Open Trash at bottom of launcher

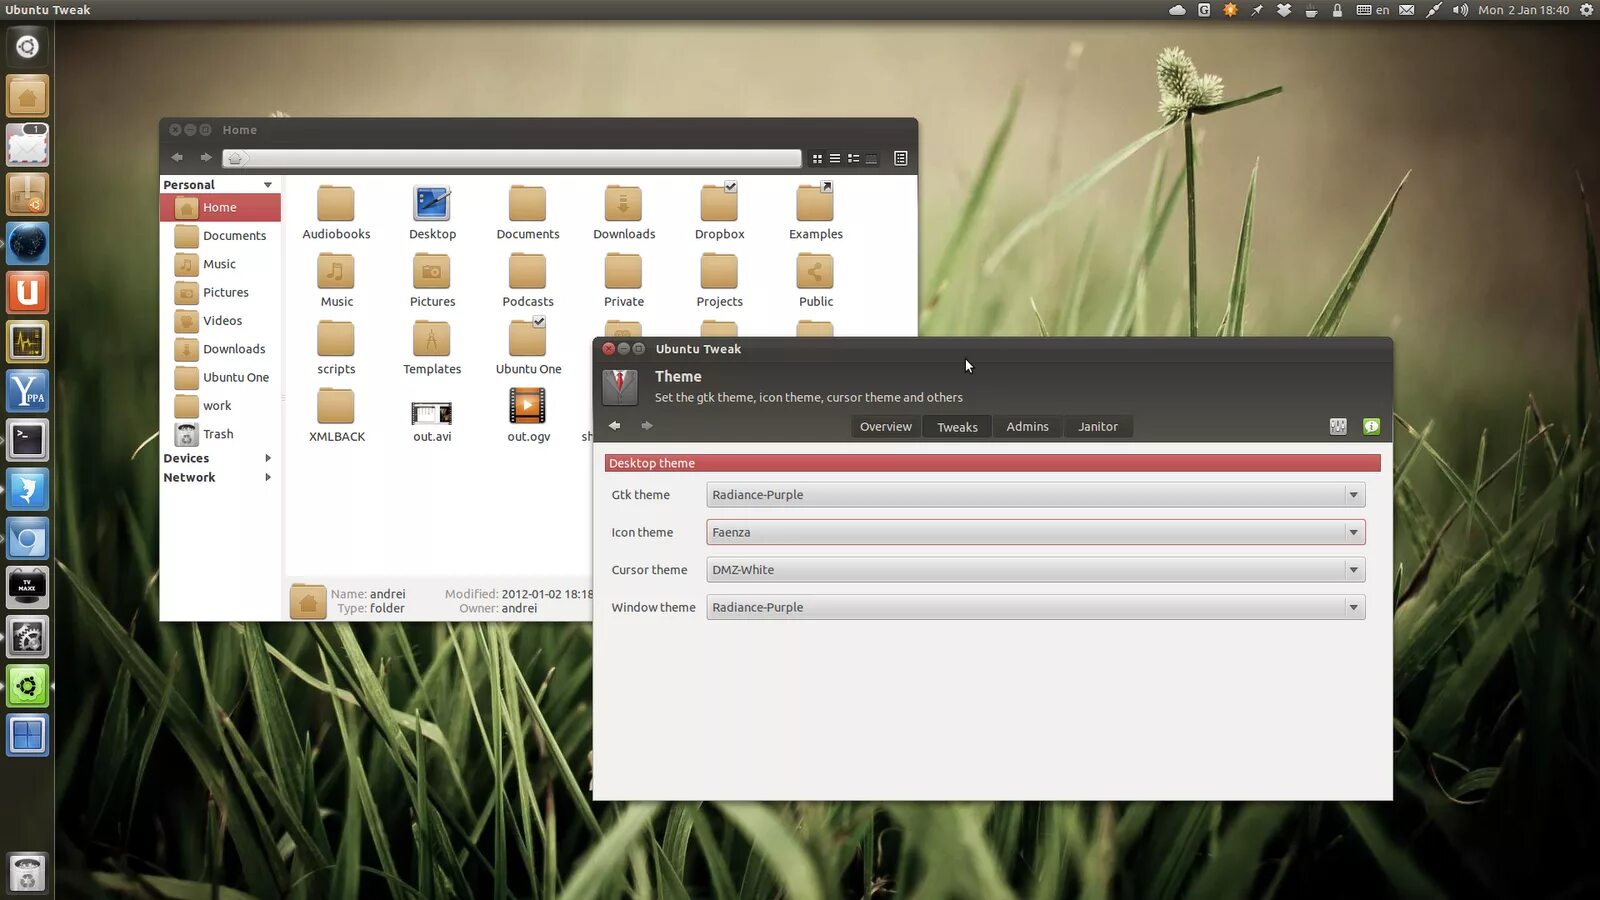[x=27, y=874]
